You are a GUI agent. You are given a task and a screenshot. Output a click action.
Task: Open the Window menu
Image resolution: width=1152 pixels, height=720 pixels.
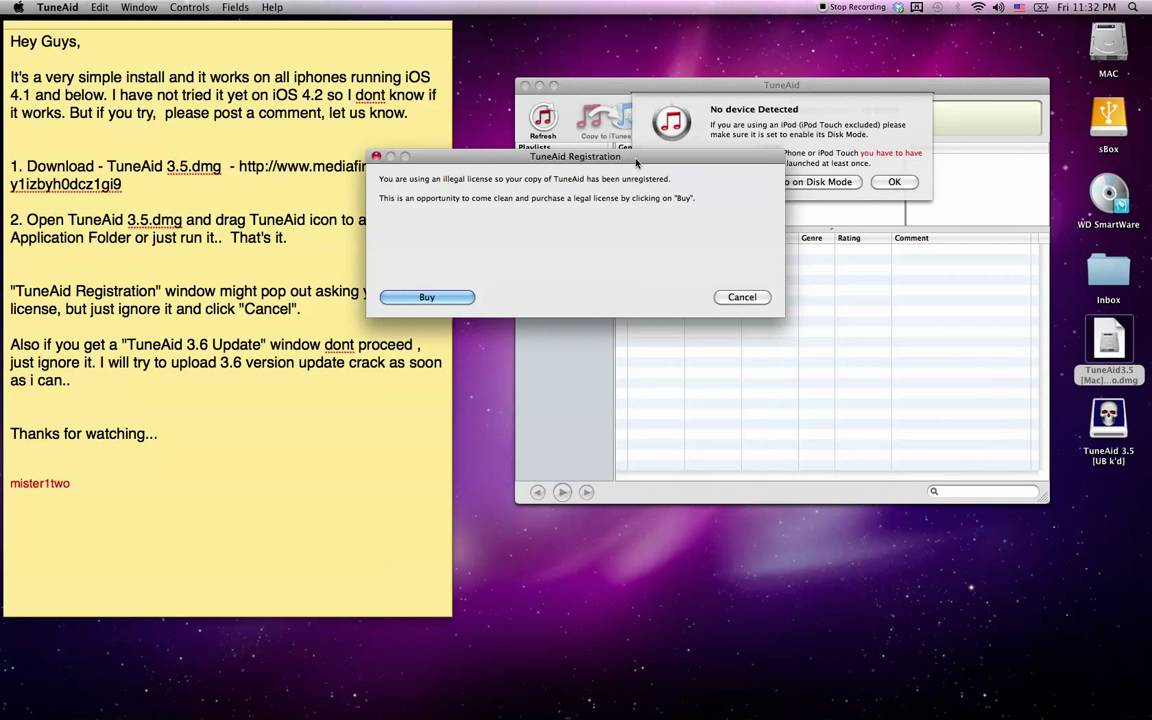(139, 7)
